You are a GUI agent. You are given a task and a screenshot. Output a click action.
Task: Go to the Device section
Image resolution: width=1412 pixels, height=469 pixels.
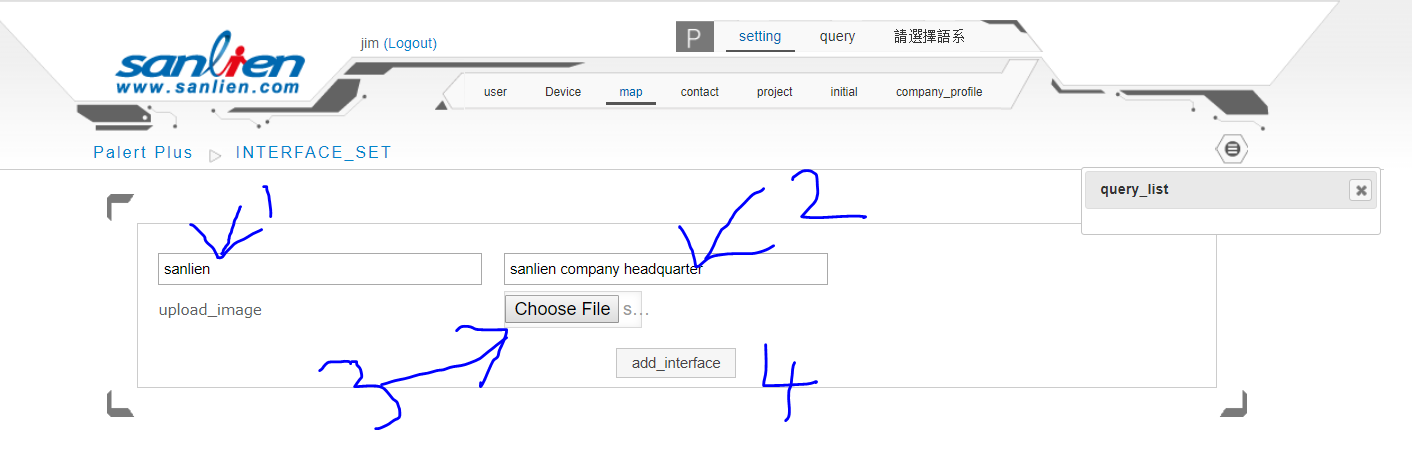pos(563,92)
